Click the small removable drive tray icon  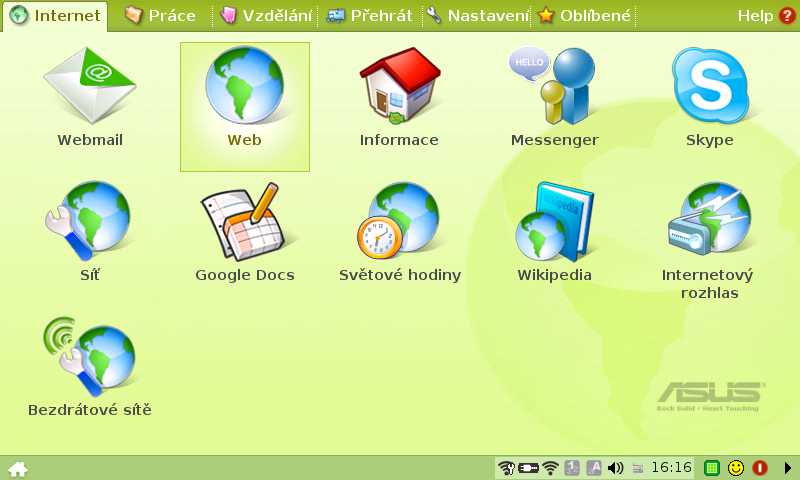[638, 468]
